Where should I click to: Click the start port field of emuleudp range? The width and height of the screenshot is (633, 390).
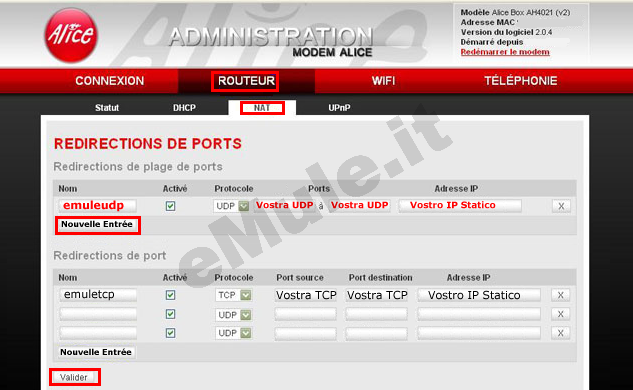click(x=285, y=205)
